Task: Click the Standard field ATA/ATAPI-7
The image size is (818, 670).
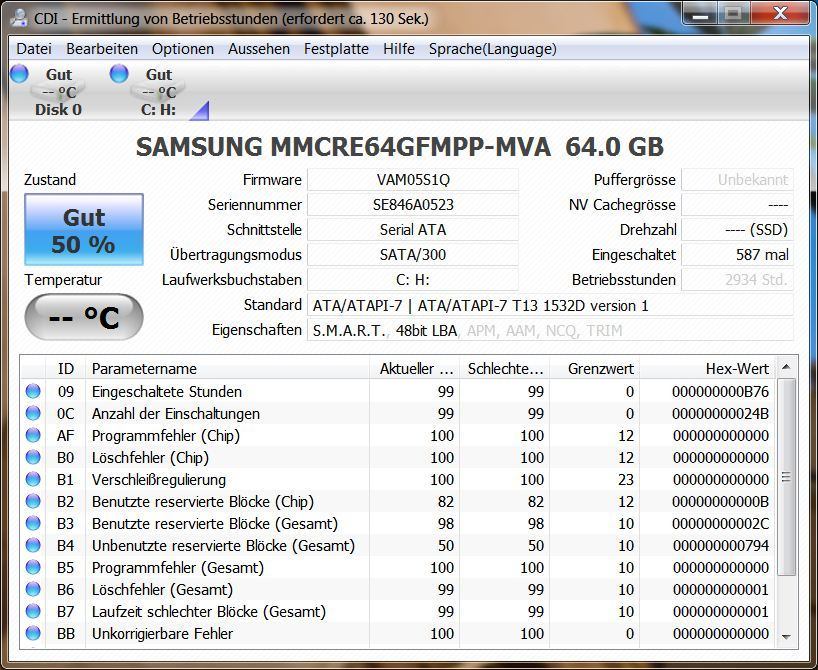Action: point(550,305)
